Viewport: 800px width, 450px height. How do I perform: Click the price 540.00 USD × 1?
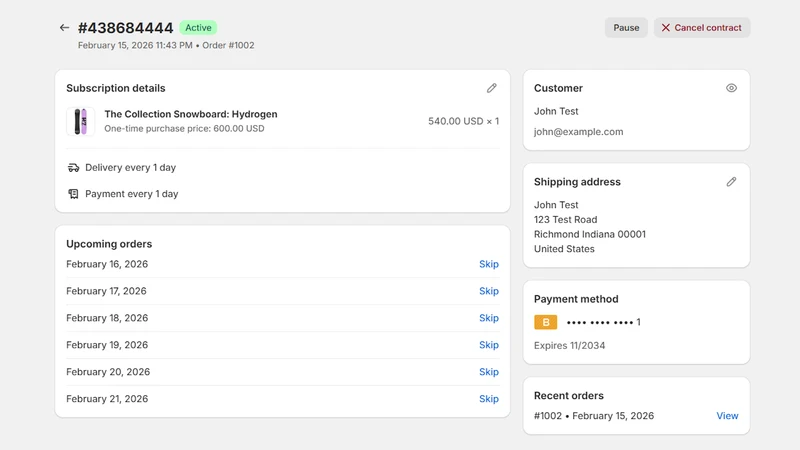pyautogui.click(x=463, y=121)
